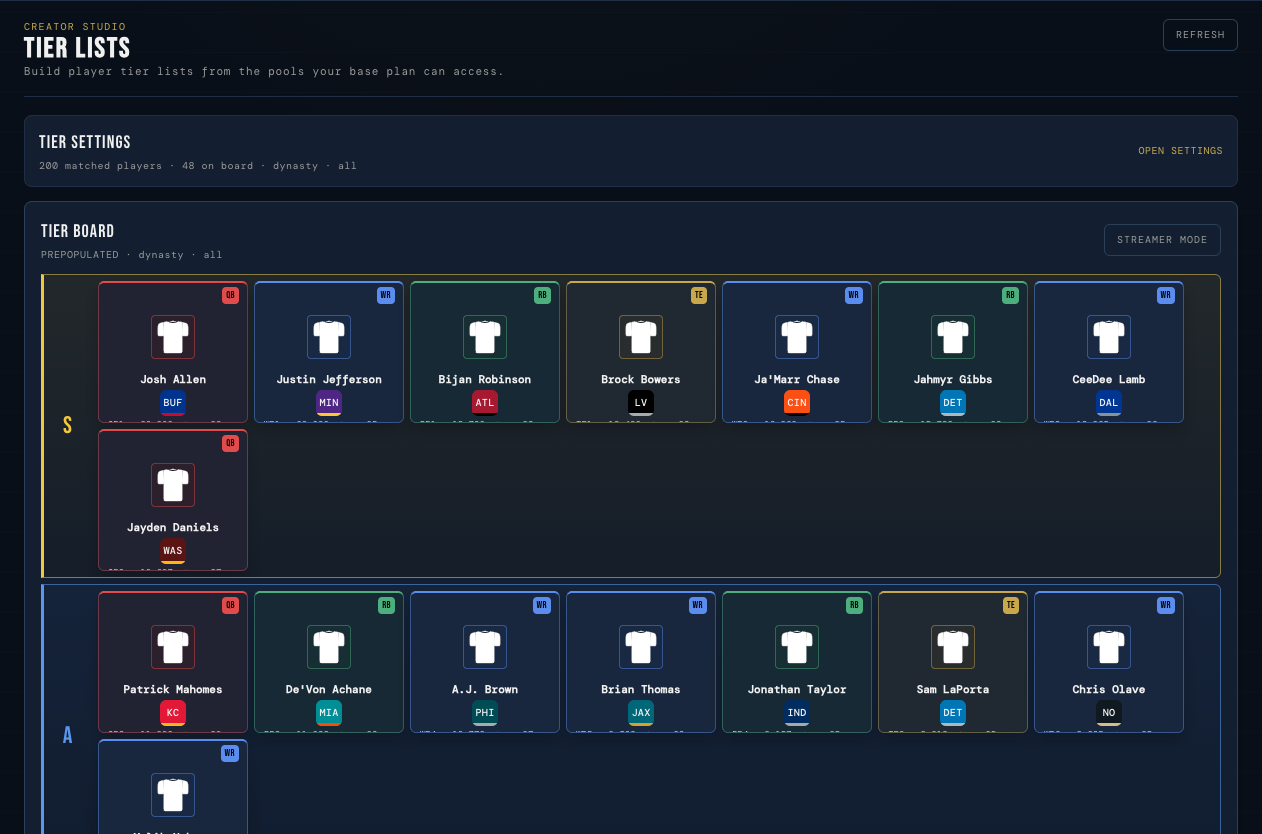Click the A.J. Brown name text
The height and width of the screenshot is (834, 1262).
tap(485, 689)
